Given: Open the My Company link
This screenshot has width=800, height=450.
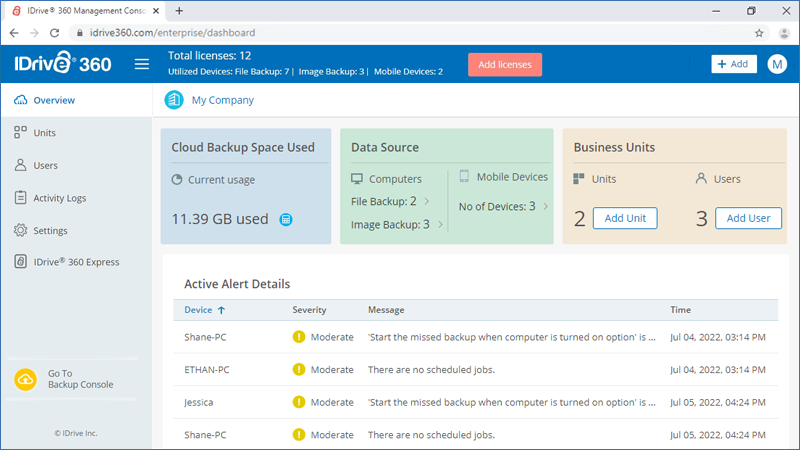Looking at the screenshot, I should coord(222,100).
